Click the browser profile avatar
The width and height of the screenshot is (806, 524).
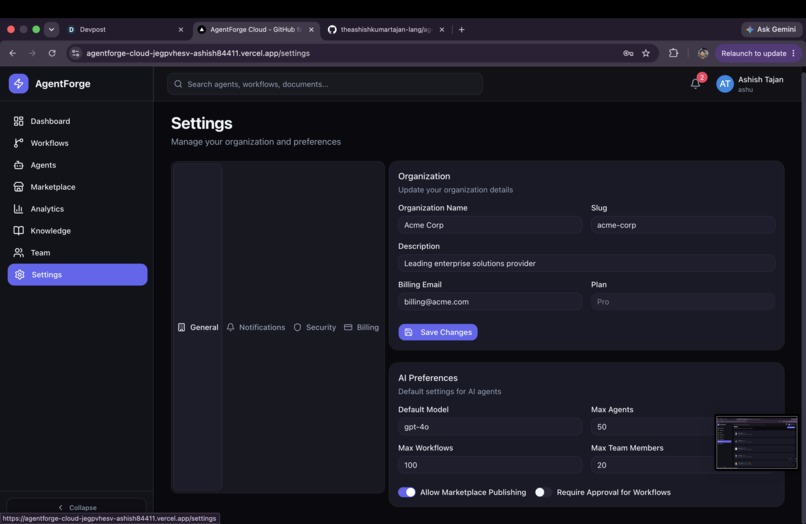tap(703, 53)
